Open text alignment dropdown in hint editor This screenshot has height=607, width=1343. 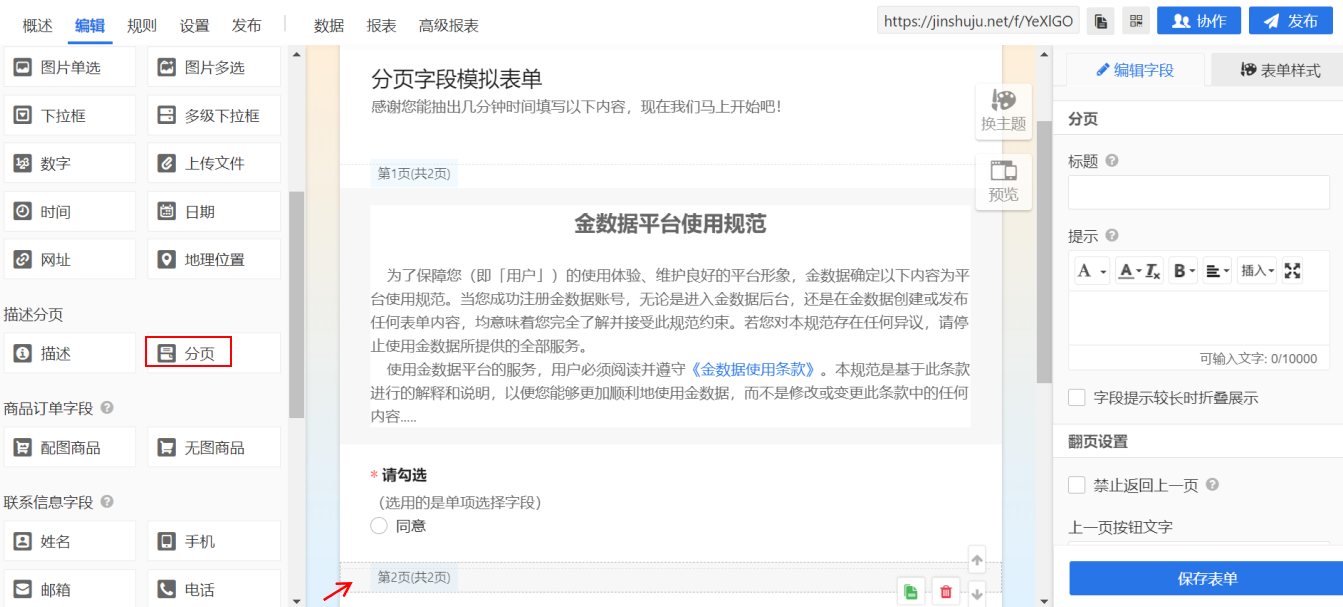1217,271
